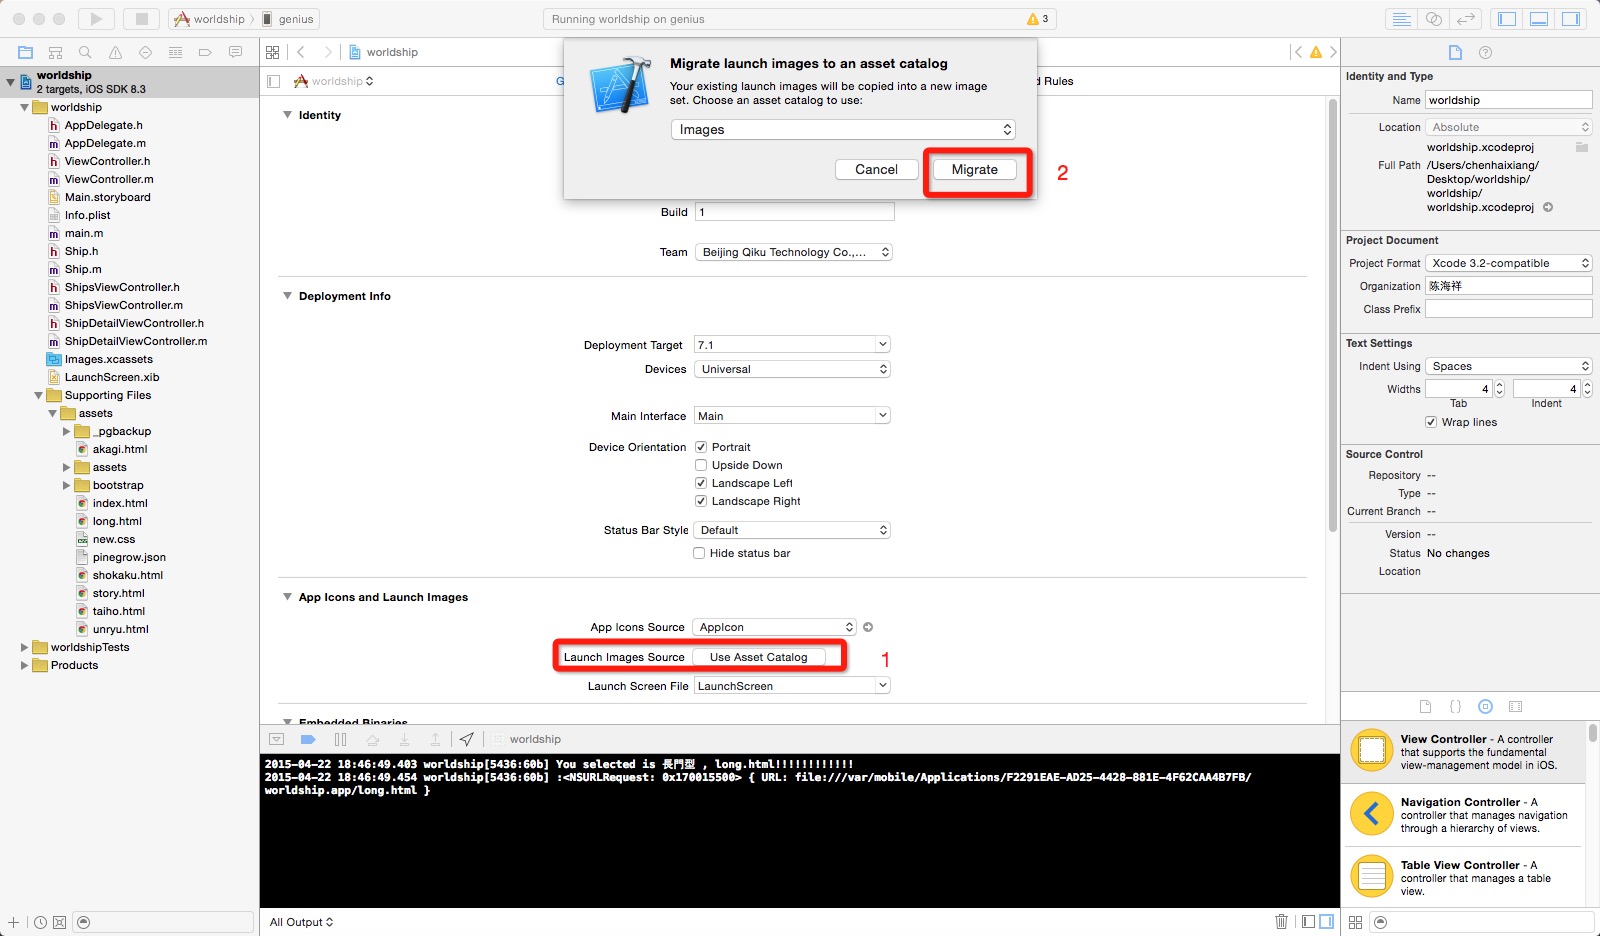The image size is (1600, 936).
Task: Clear console with trash icon
Action: click(x=1281, y=921)
